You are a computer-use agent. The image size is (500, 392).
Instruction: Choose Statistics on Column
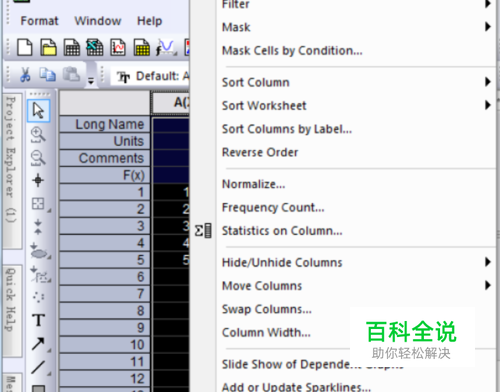point(282,231)
